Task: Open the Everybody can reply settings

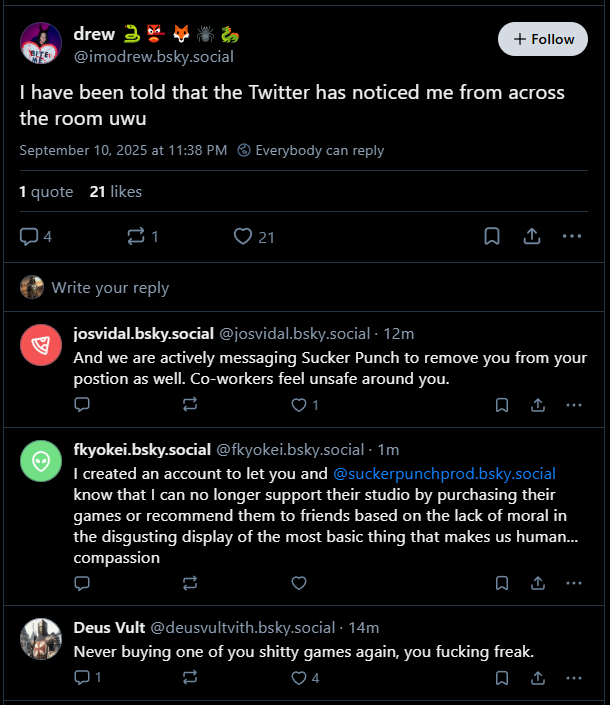Action: [x=311, y=150]
